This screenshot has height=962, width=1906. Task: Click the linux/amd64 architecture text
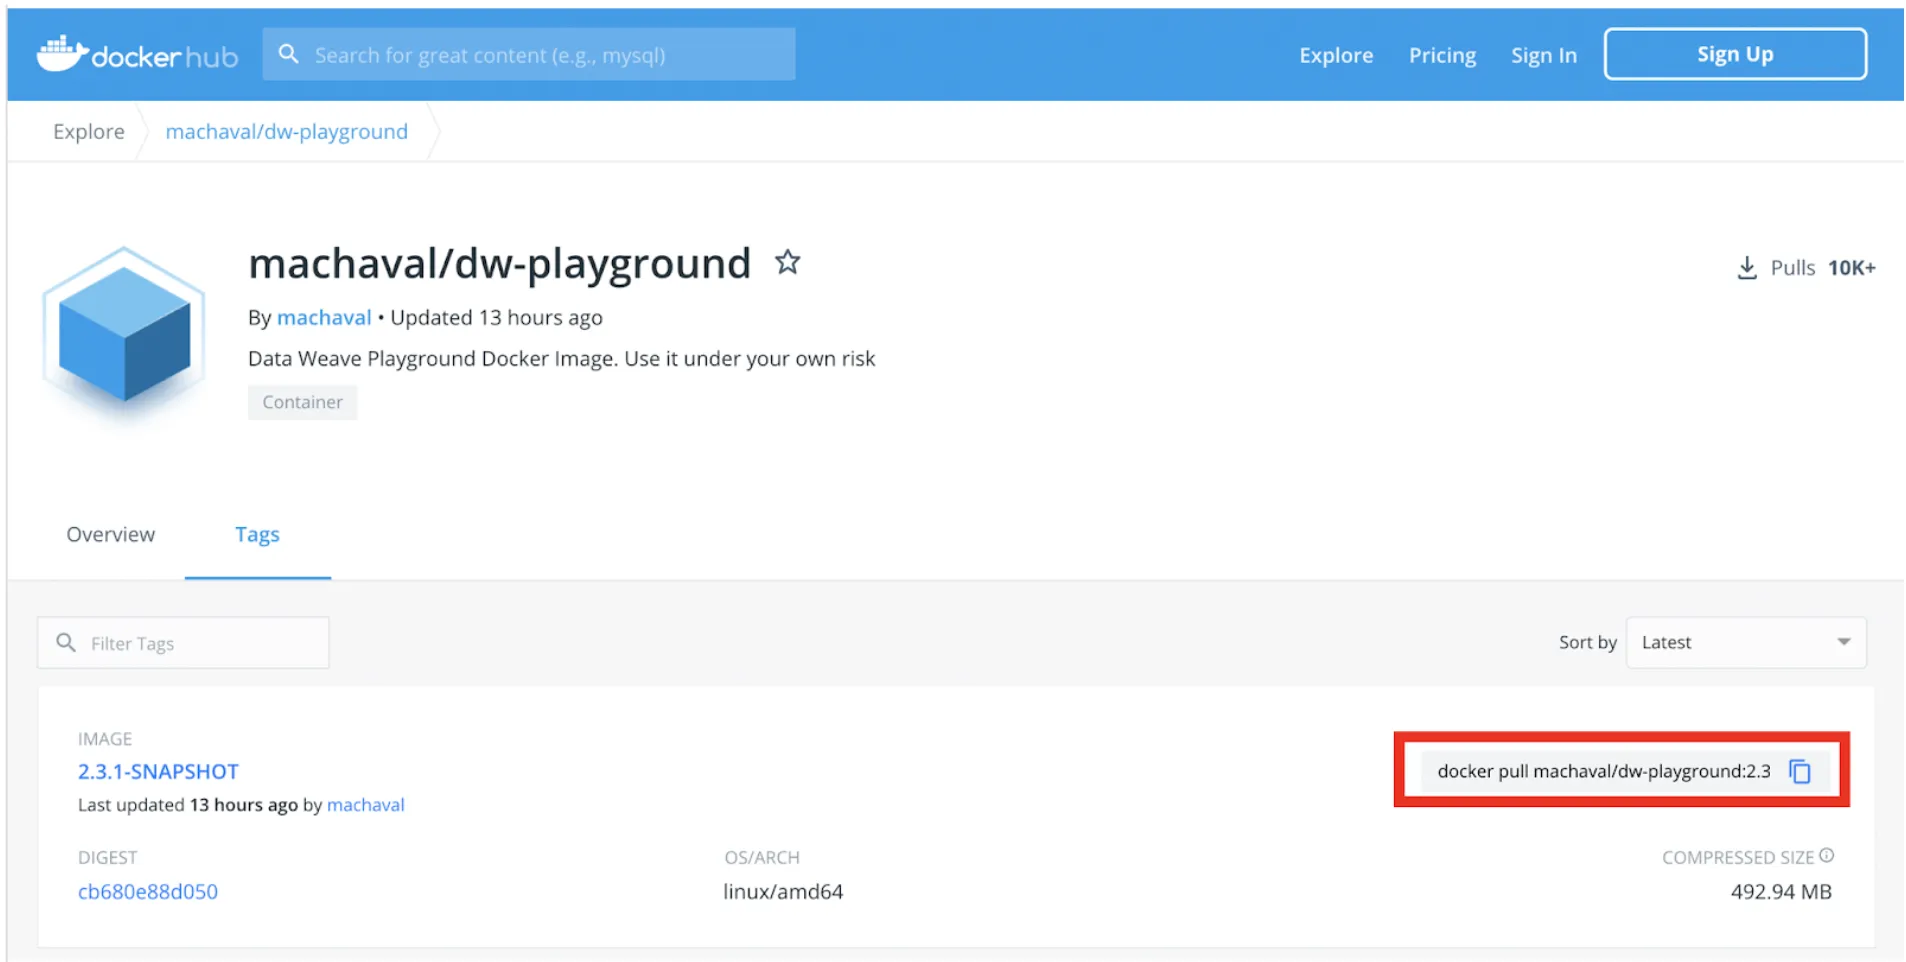[783, 891]
